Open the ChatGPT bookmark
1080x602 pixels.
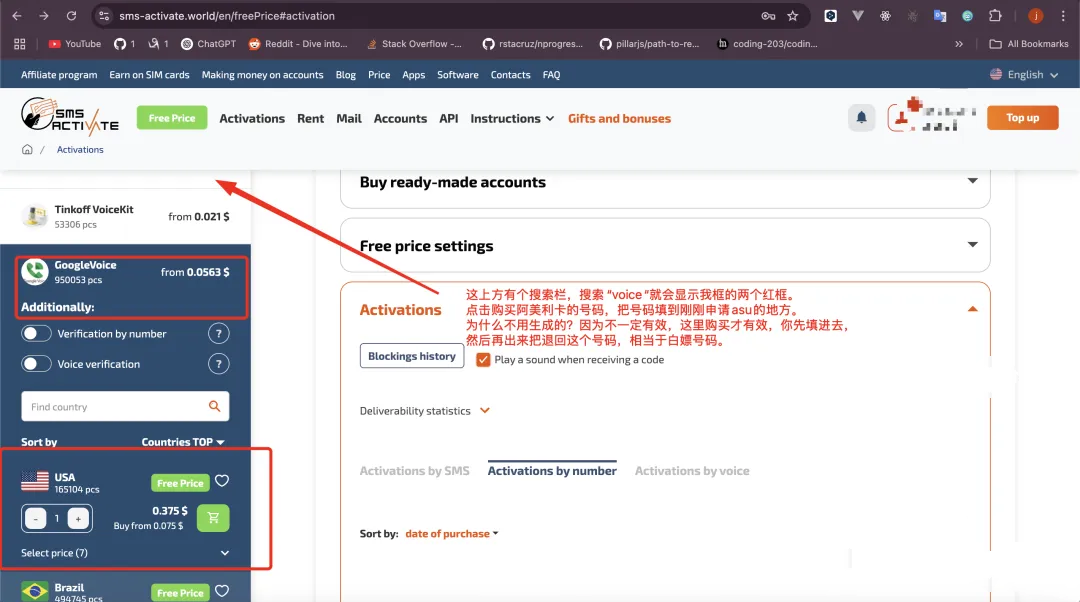pos(208,44)
